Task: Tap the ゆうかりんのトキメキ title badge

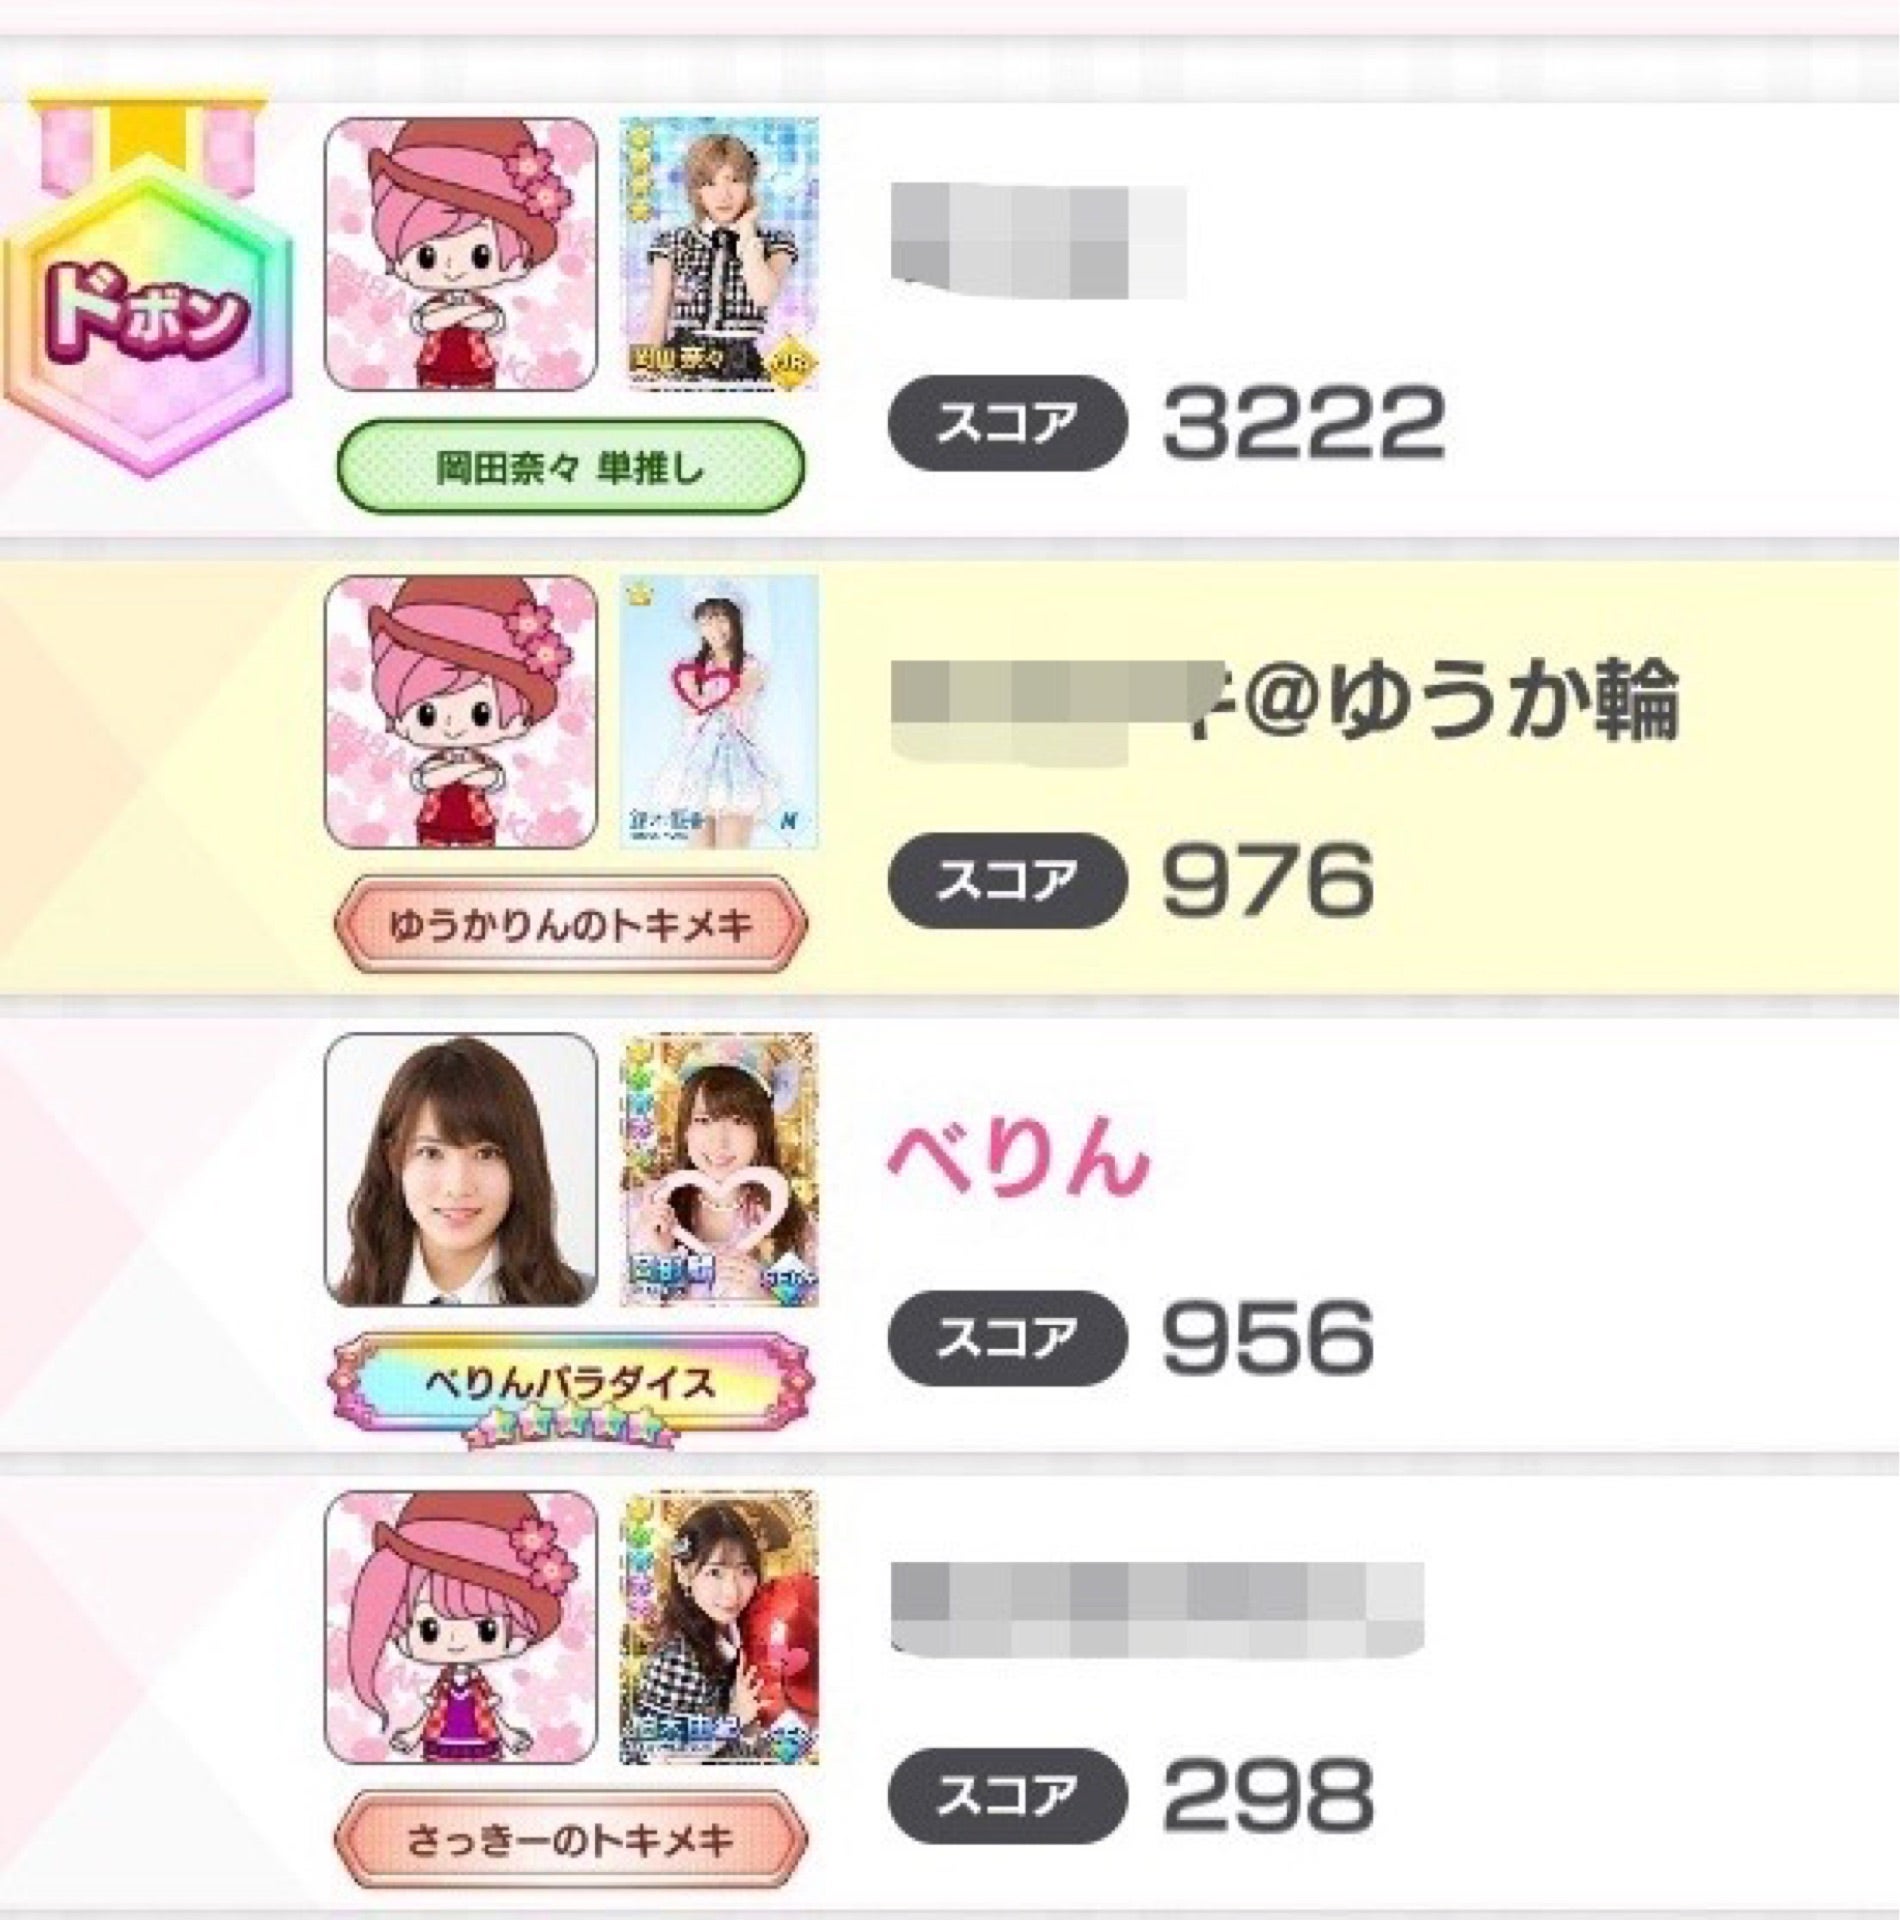Action: coord(570,925)
